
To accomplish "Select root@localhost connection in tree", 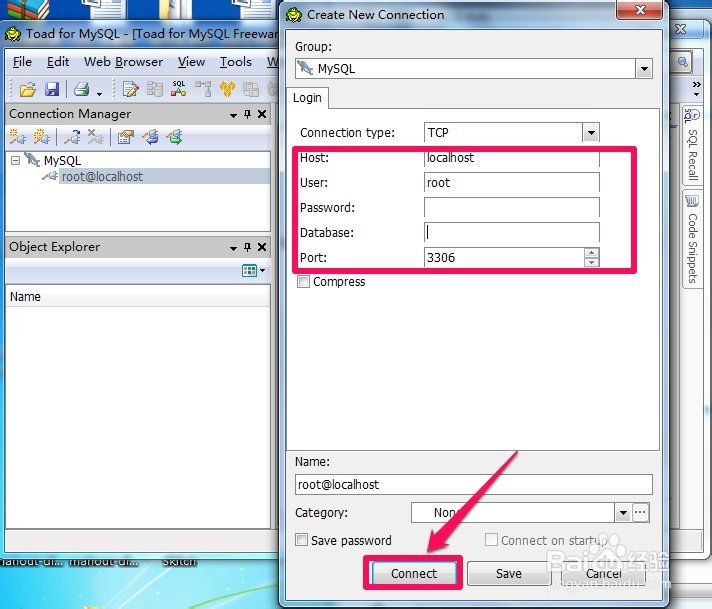I will coord(102,176).
